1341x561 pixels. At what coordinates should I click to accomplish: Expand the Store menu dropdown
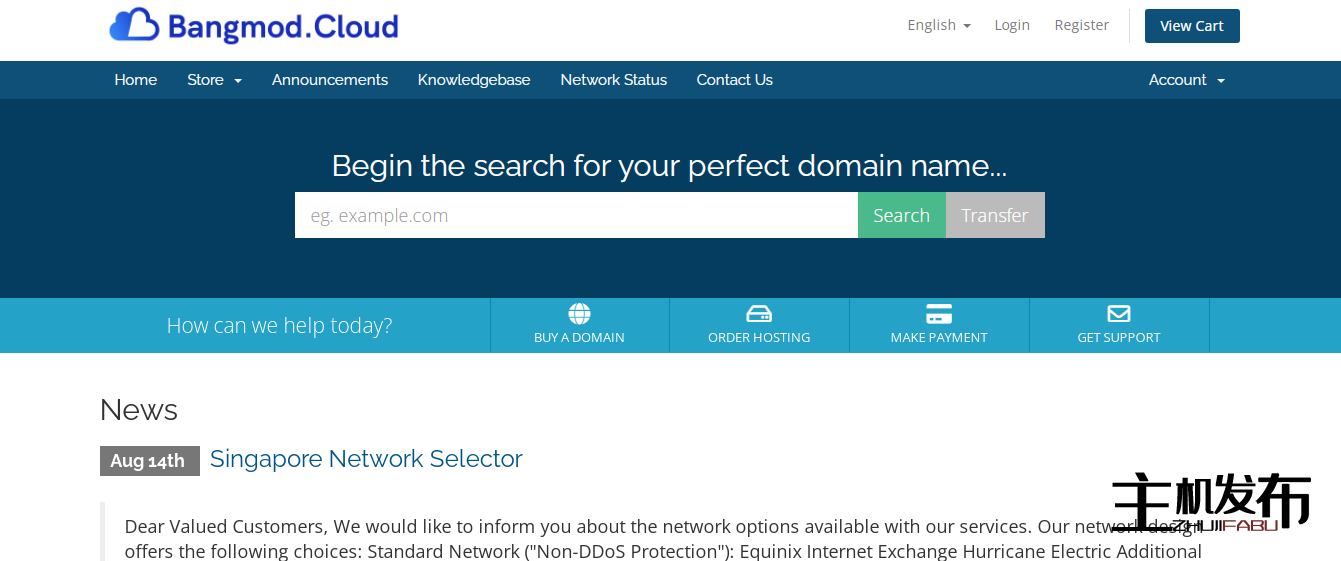(214, 80)
